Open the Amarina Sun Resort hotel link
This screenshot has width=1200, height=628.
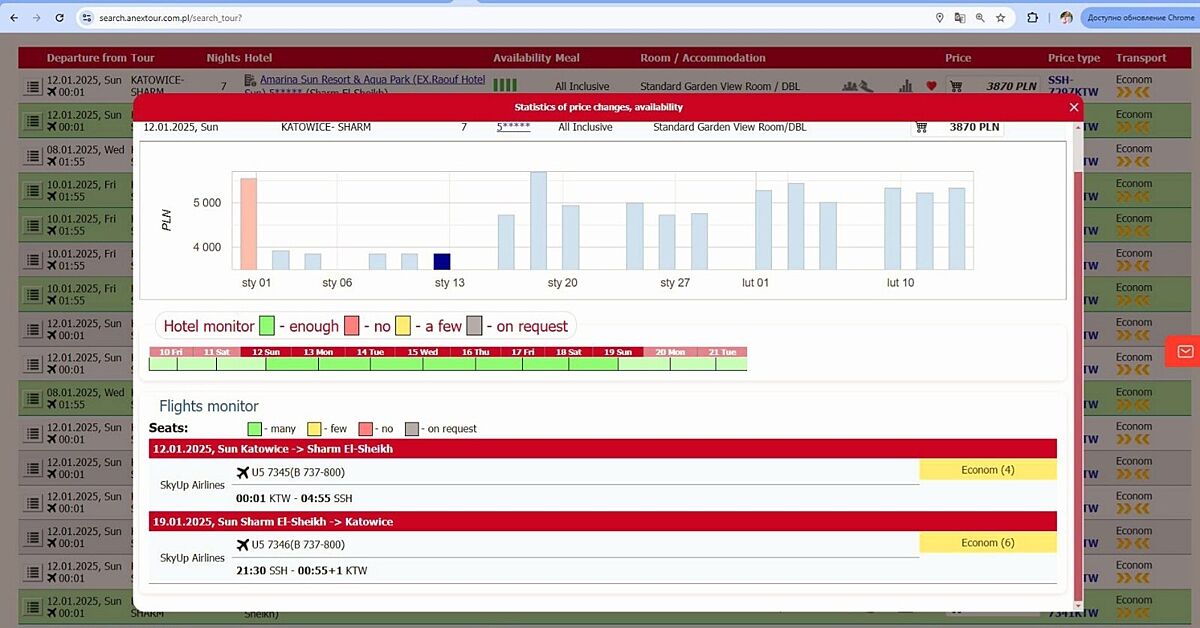coord(372,80)
